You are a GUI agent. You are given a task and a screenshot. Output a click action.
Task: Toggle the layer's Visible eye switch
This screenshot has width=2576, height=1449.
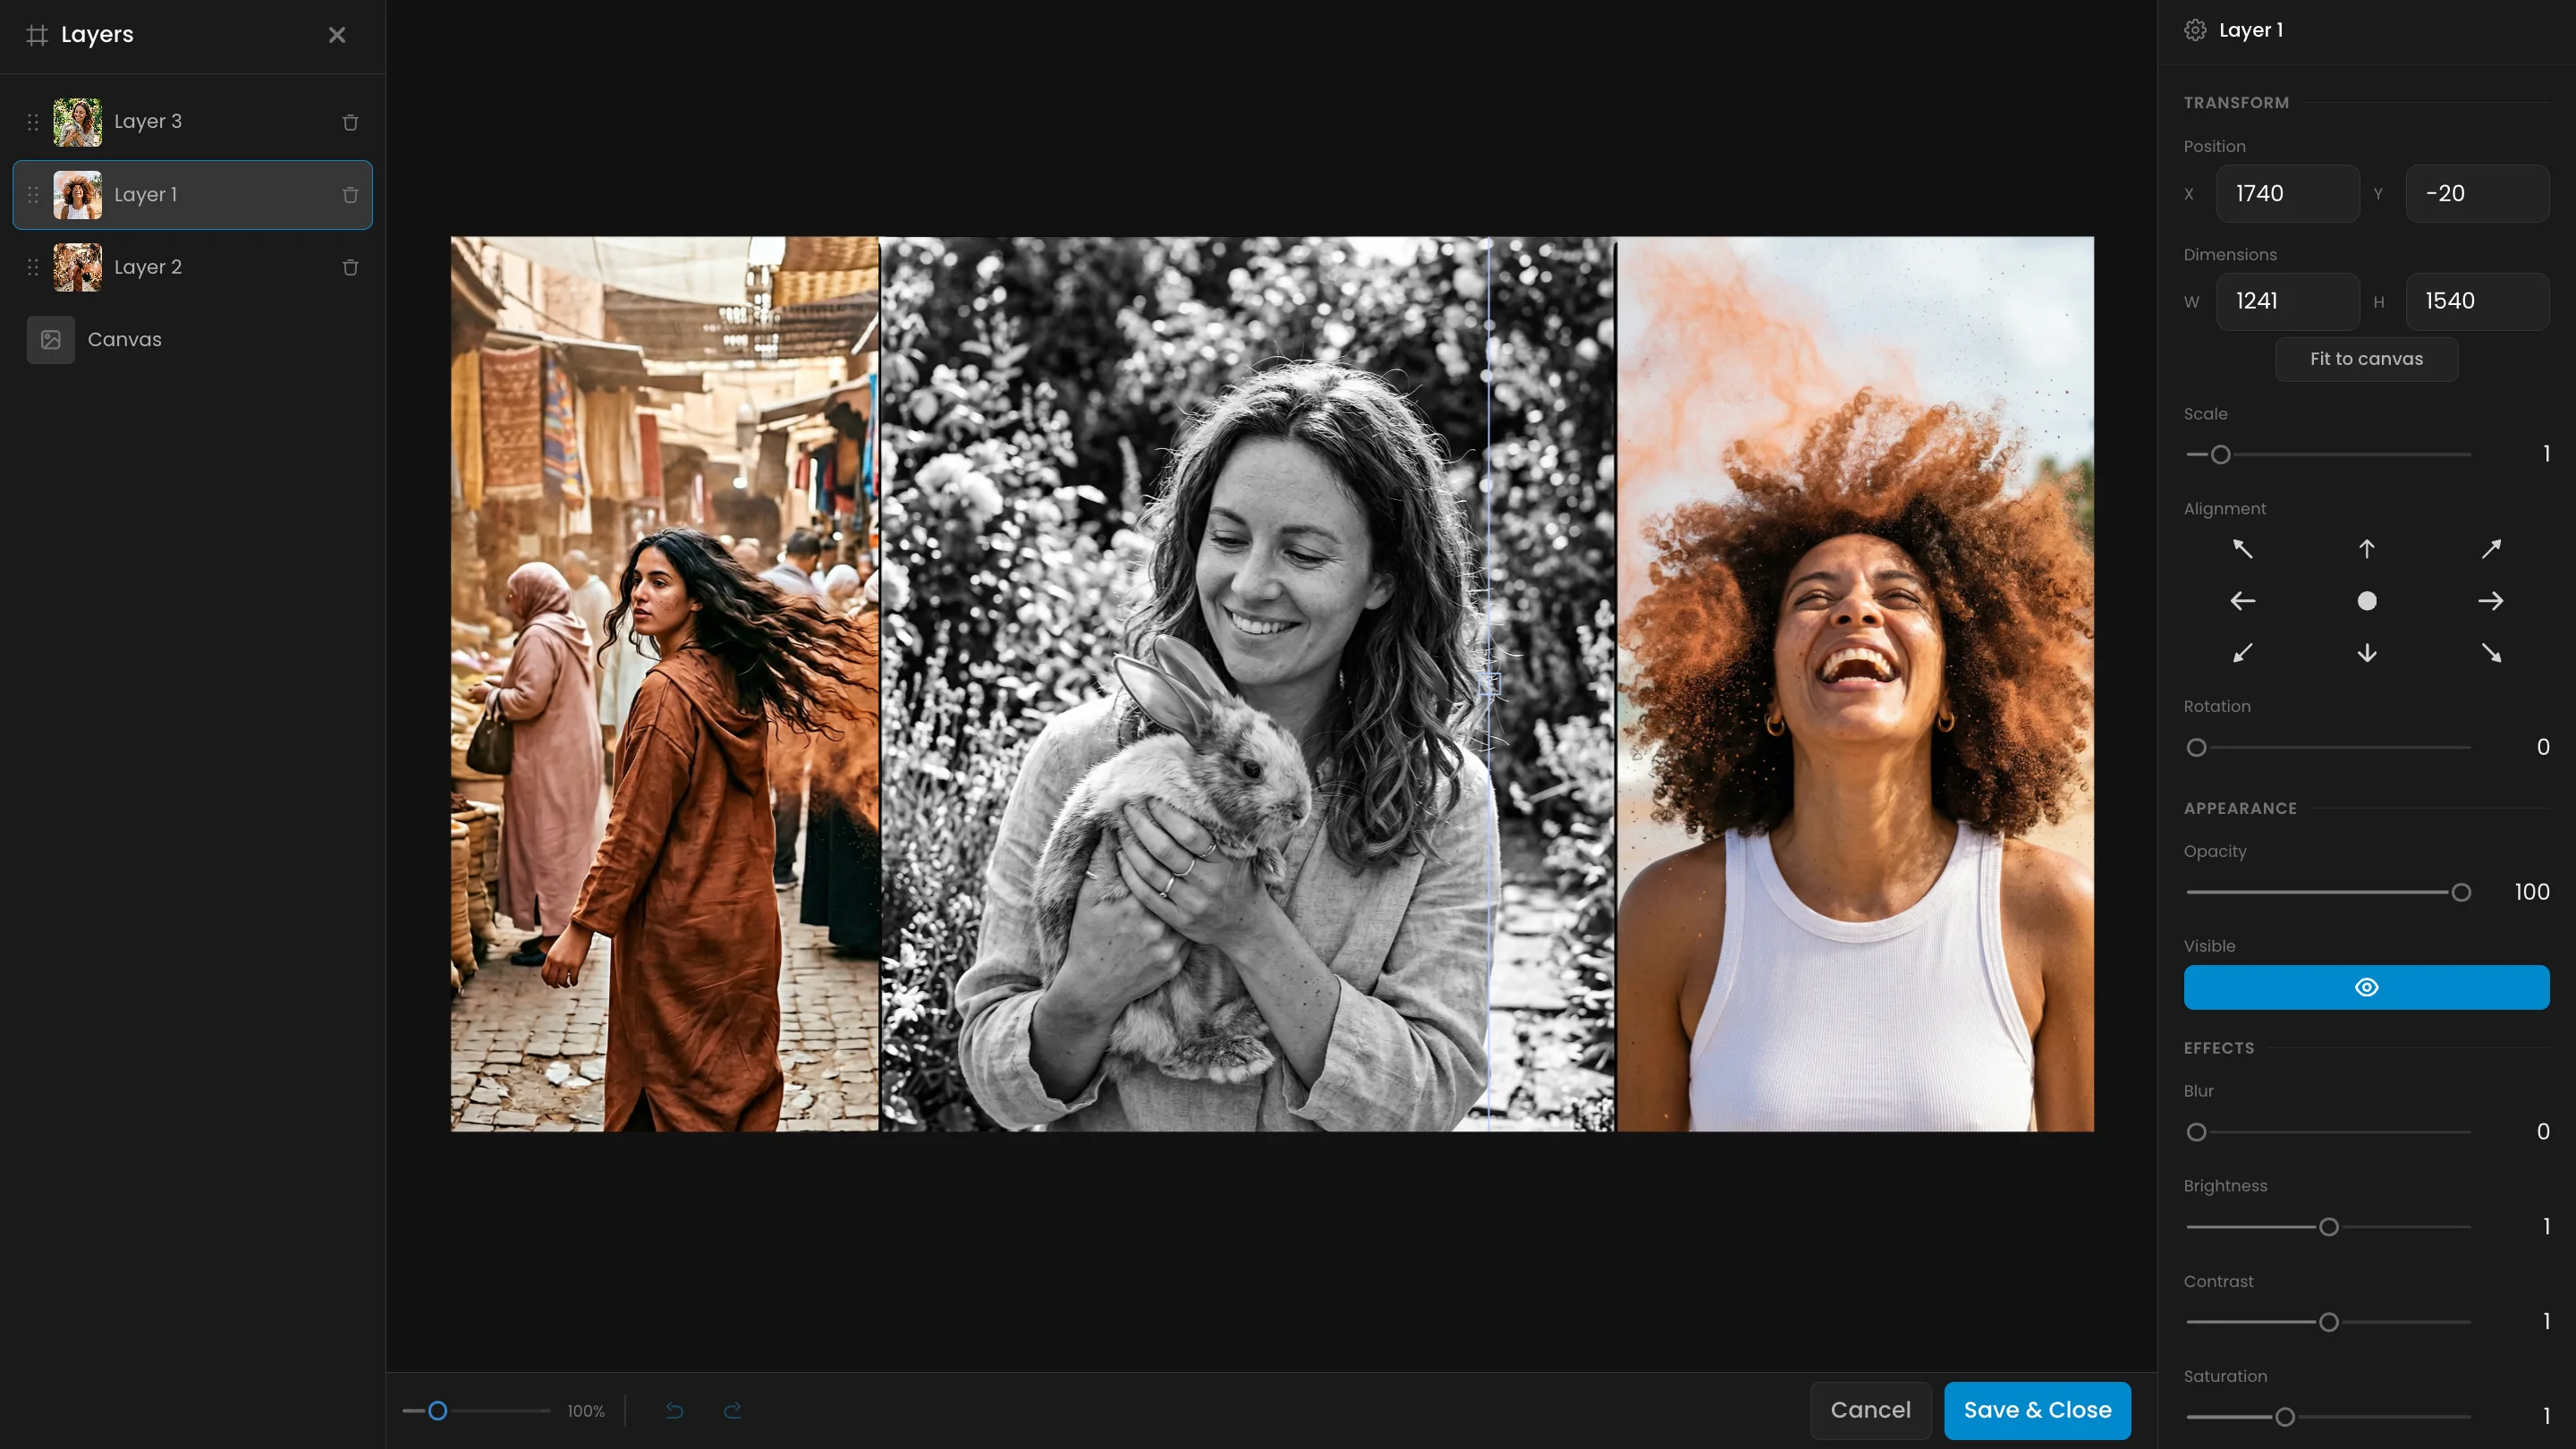[2366, 987]
